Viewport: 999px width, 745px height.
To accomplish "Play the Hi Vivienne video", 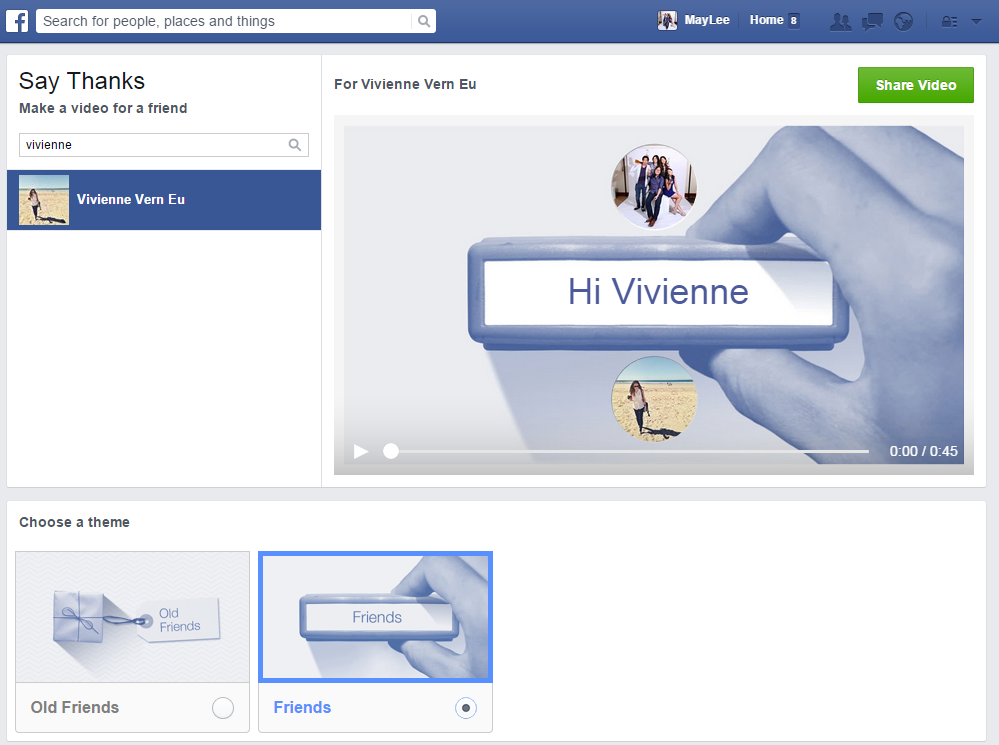I will point(361,451).
